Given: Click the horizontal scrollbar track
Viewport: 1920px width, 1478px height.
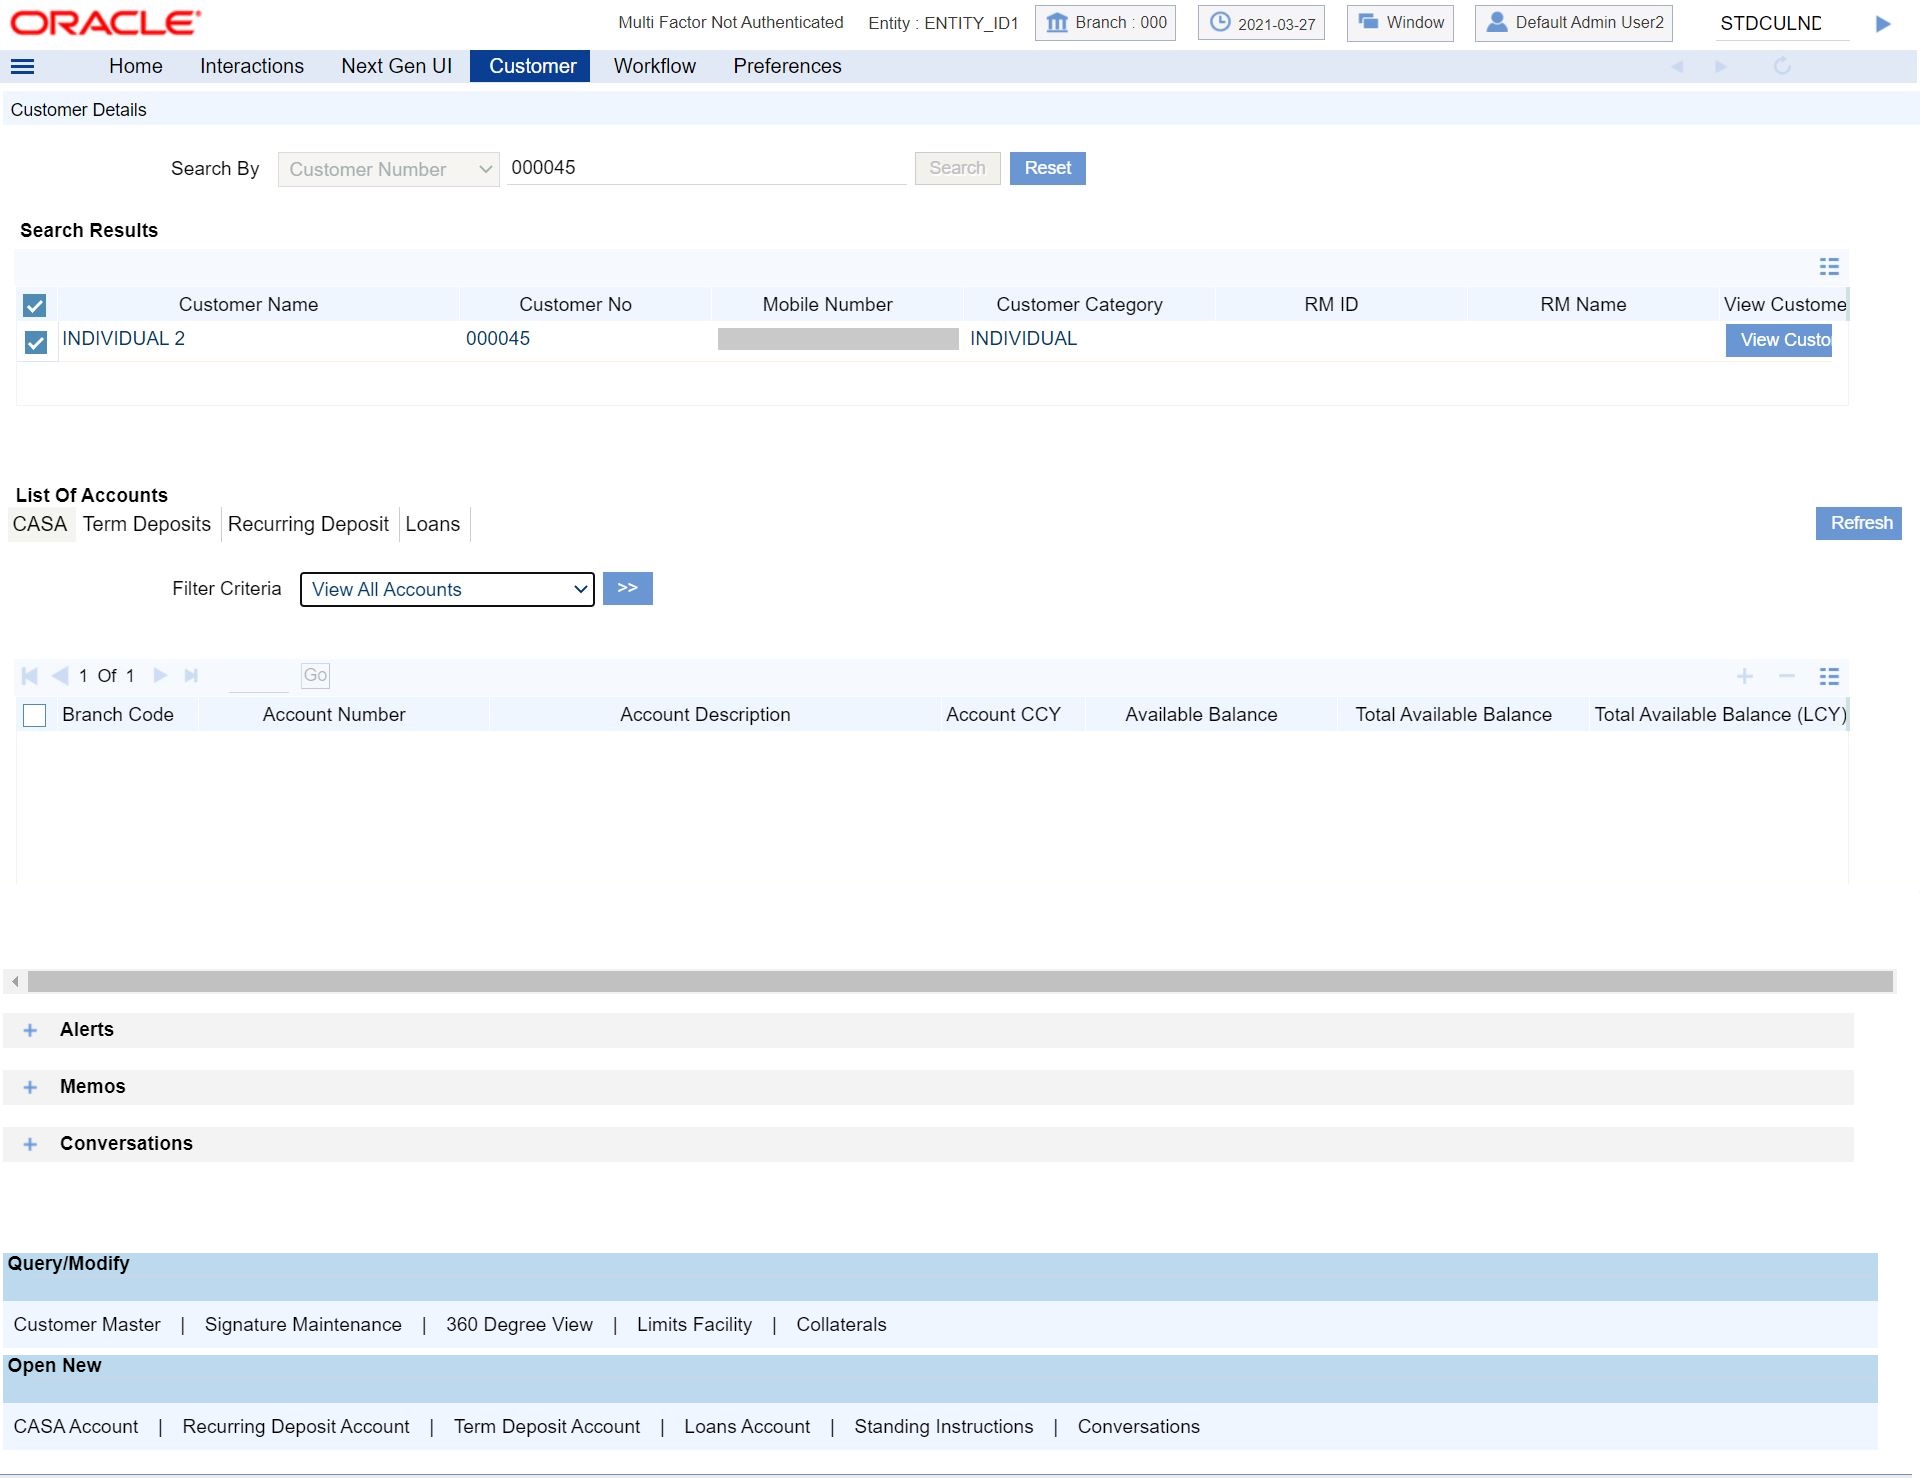Looking at the screenshot, I should (x=960, y=982).
